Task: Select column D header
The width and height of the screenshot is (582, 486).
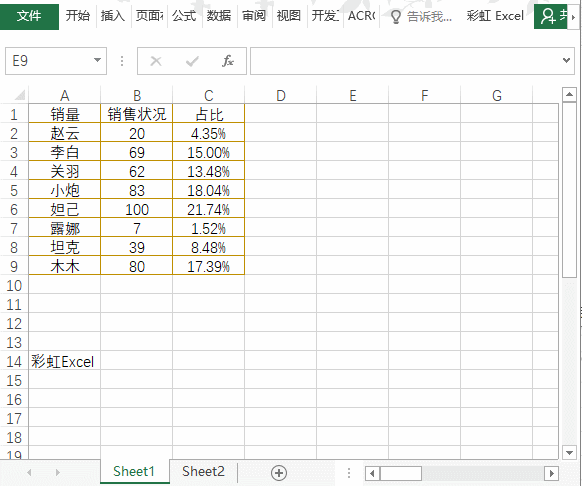Action: 281,95
